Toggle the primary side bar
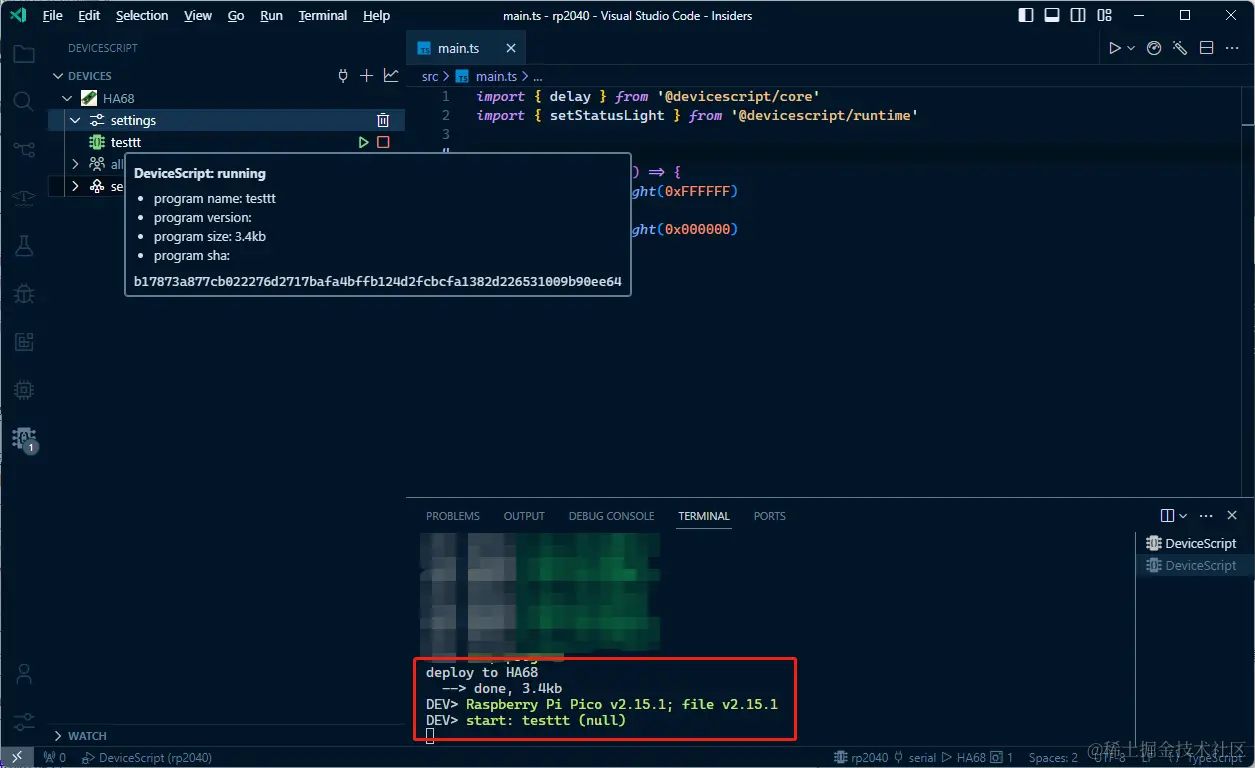This screenshot has height=768, width=1255. pos(1026,15)
